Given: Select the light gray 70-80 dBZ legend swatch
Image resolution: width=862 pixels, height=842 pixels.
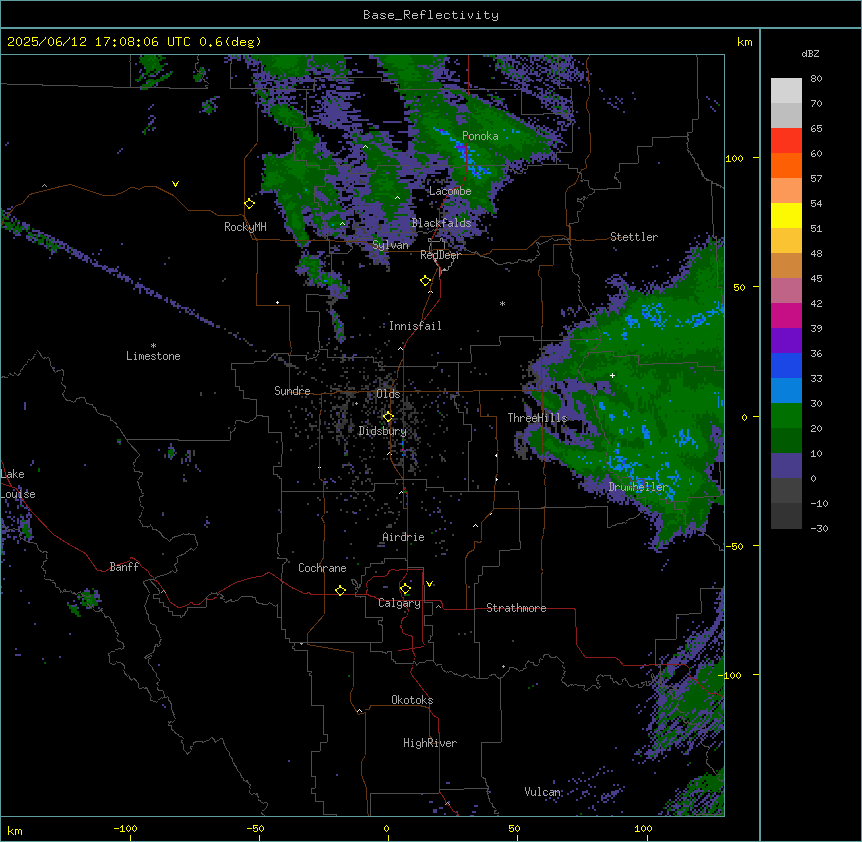Looking at the screenshot, I should [x=786, y=91].
